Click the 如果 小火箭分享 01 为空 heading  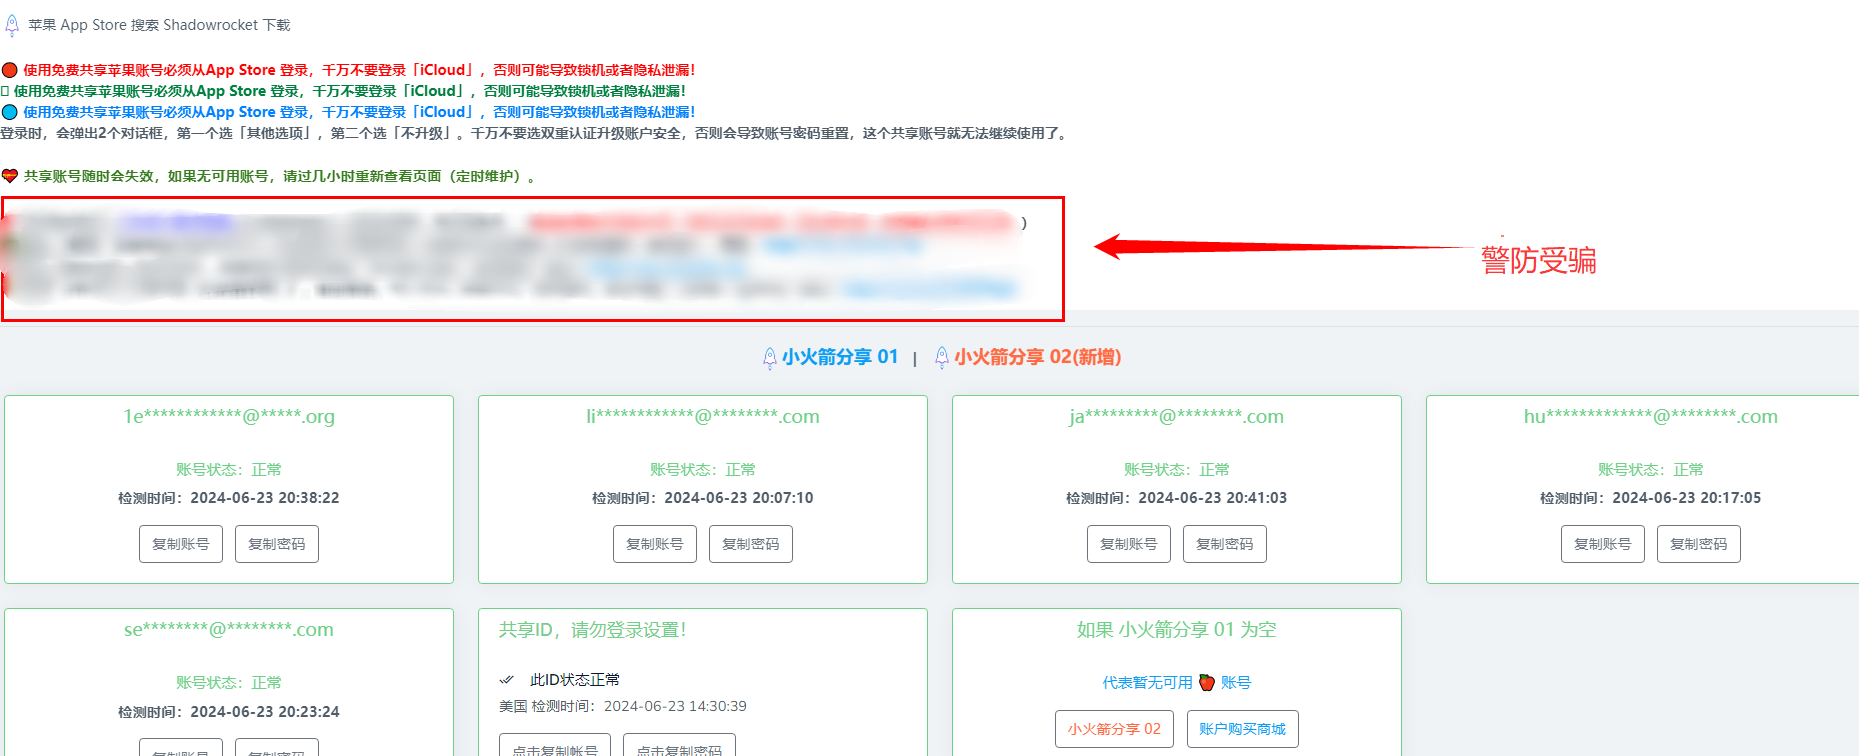pyautogui.click(x=1177, y=630)
